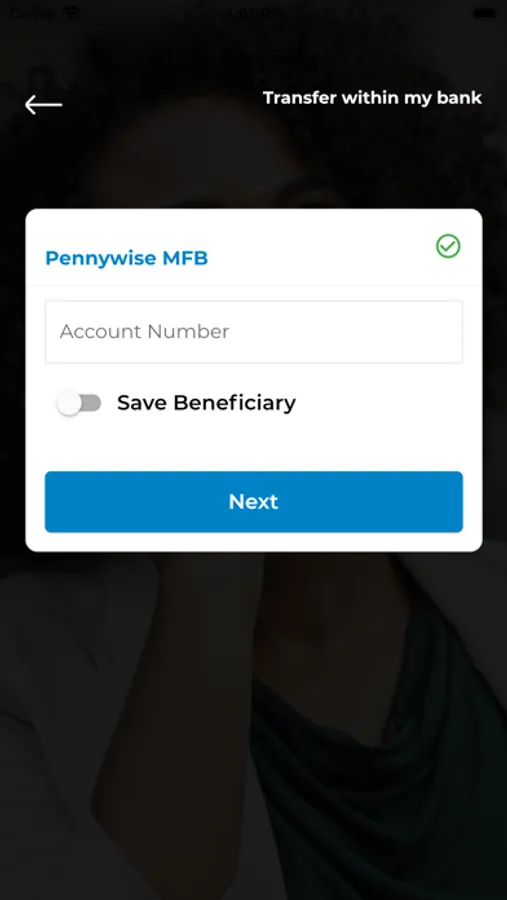The width and height of the screenshot is (507, 900).
Task: Click the Account Number placeholder text
Action: [x=145, y=332]
